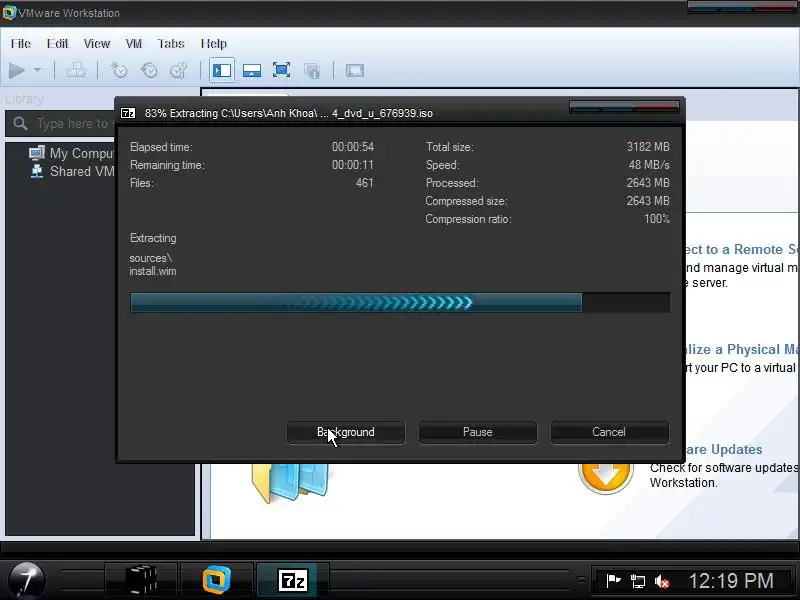Screen dimensions: 800x600
Task: Click the 7z icon in dialog title
Action: click(128, 113)
